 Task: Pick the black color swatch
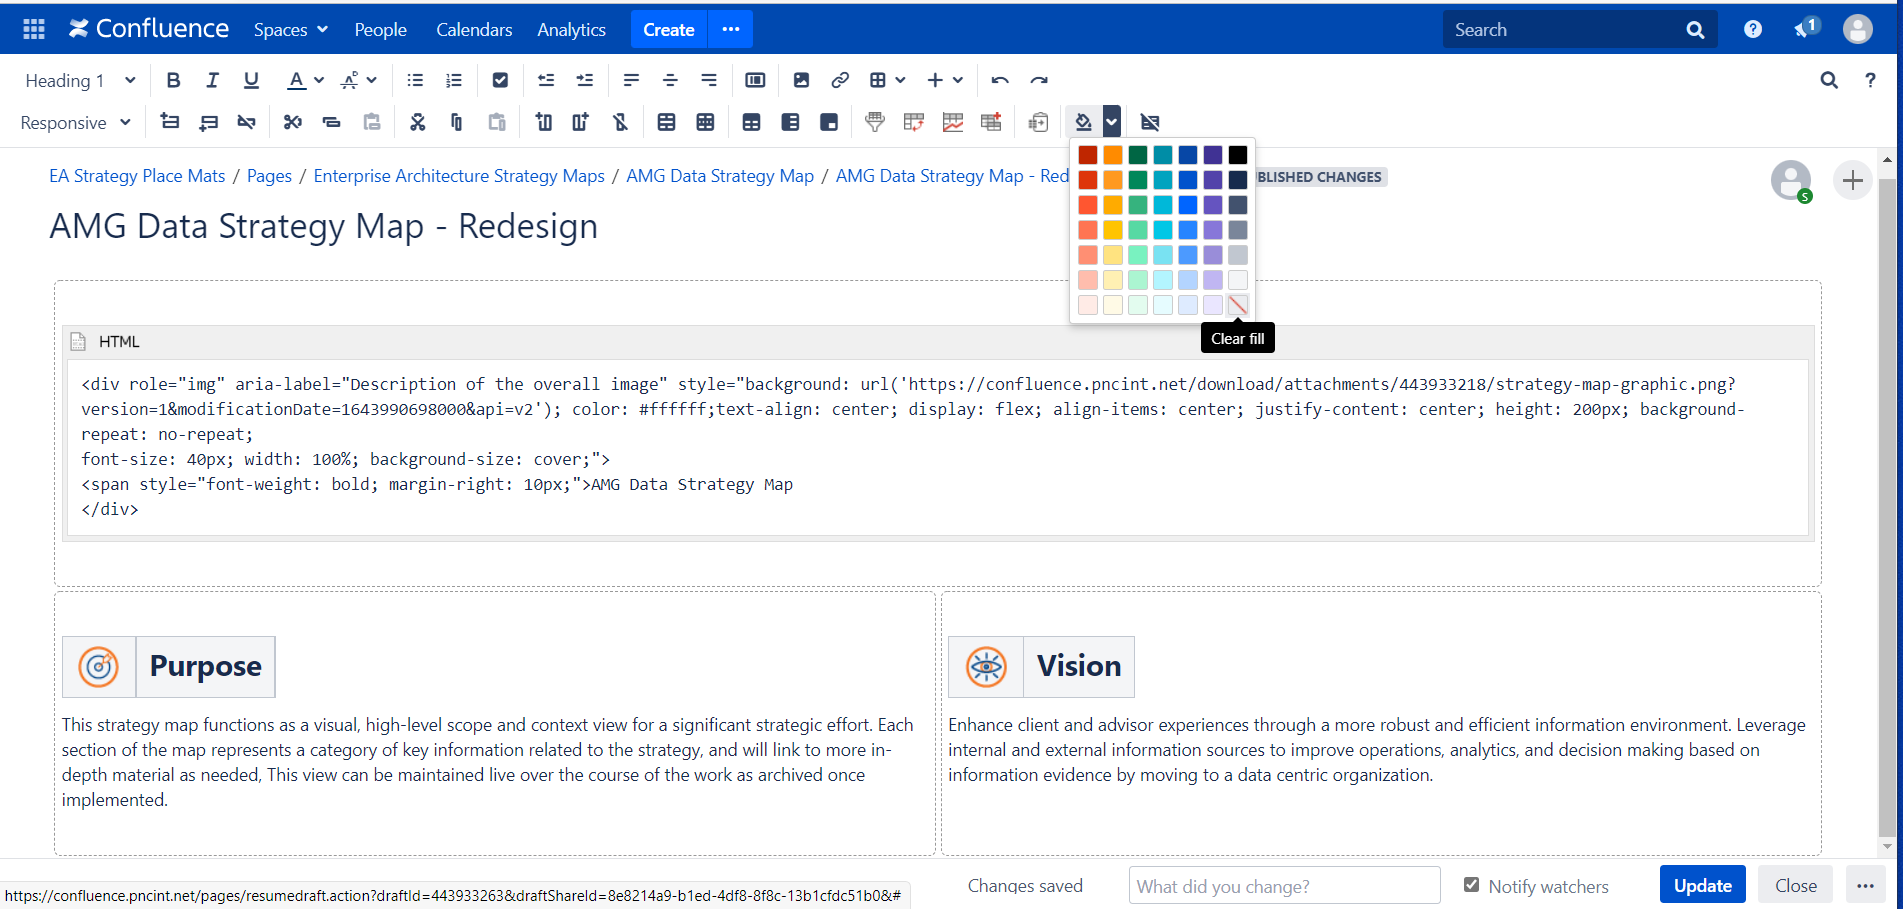coord(1238,155)
